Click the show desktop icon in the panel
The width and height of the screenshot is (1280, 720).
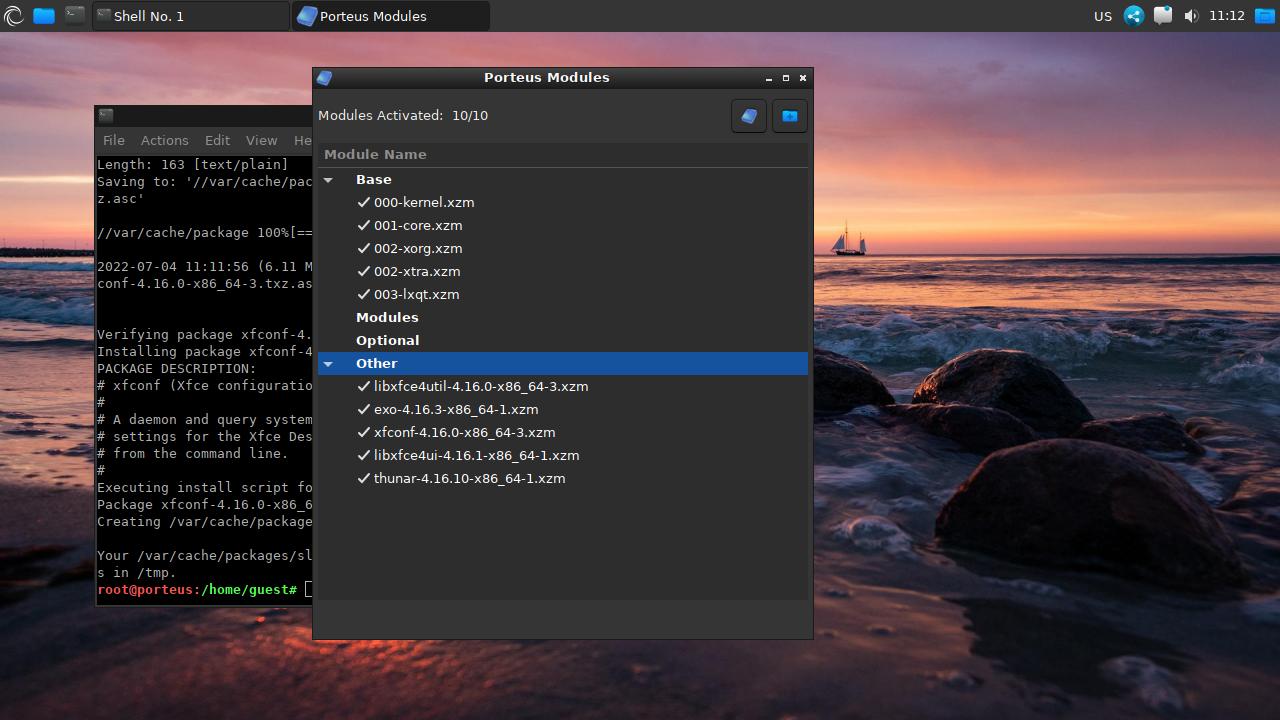click(x=1265, y=16)
